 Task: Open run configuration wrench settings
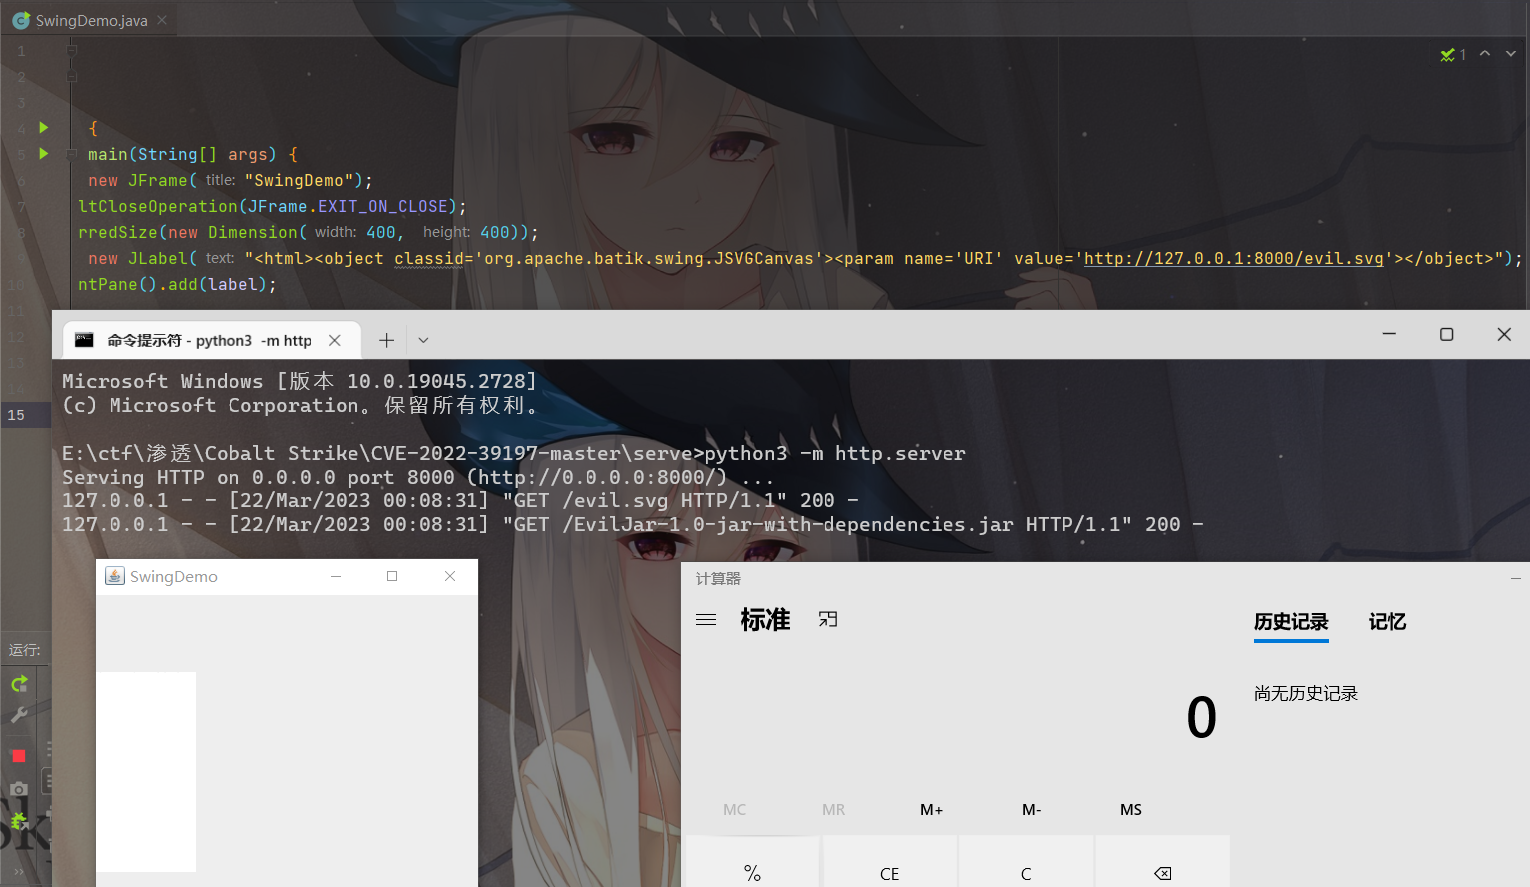19,715
